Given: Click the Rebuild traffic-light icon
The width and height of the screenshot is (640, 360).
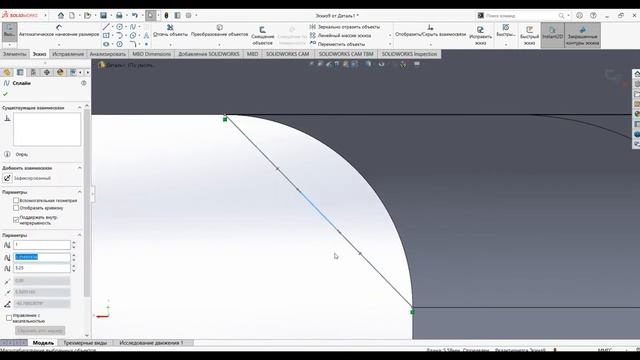Looking at the screenshot, I should click(166, 16).
